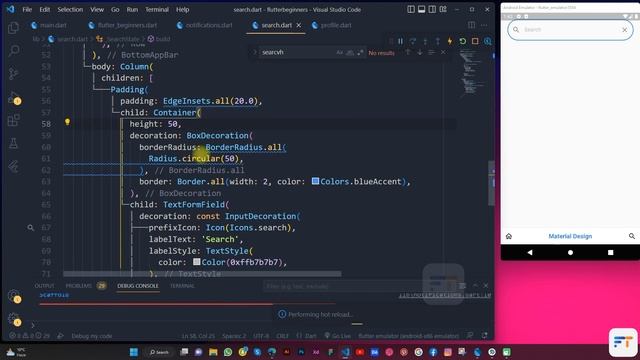Open the Source Control view
640x360 pixels.
click(x=13, y=73)
